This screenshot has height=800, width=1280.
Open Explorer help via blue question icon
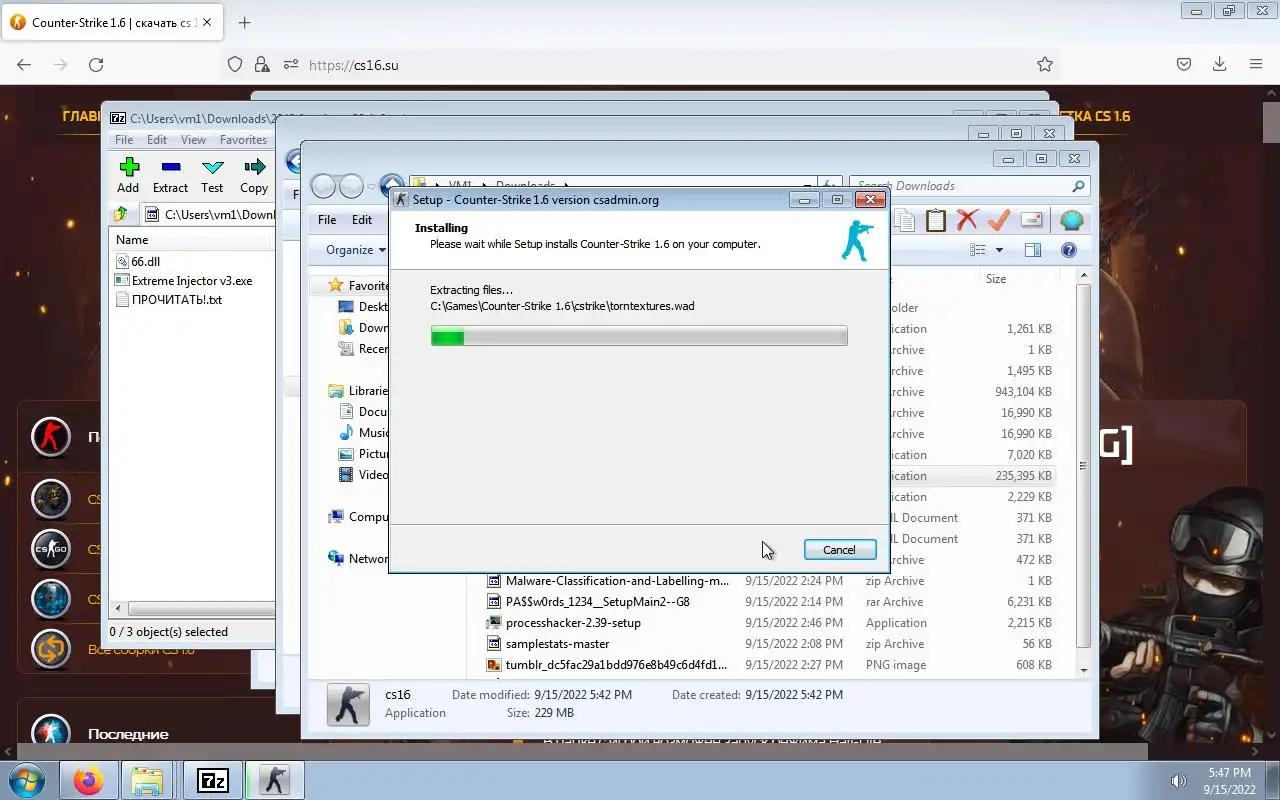[1068, 250]
